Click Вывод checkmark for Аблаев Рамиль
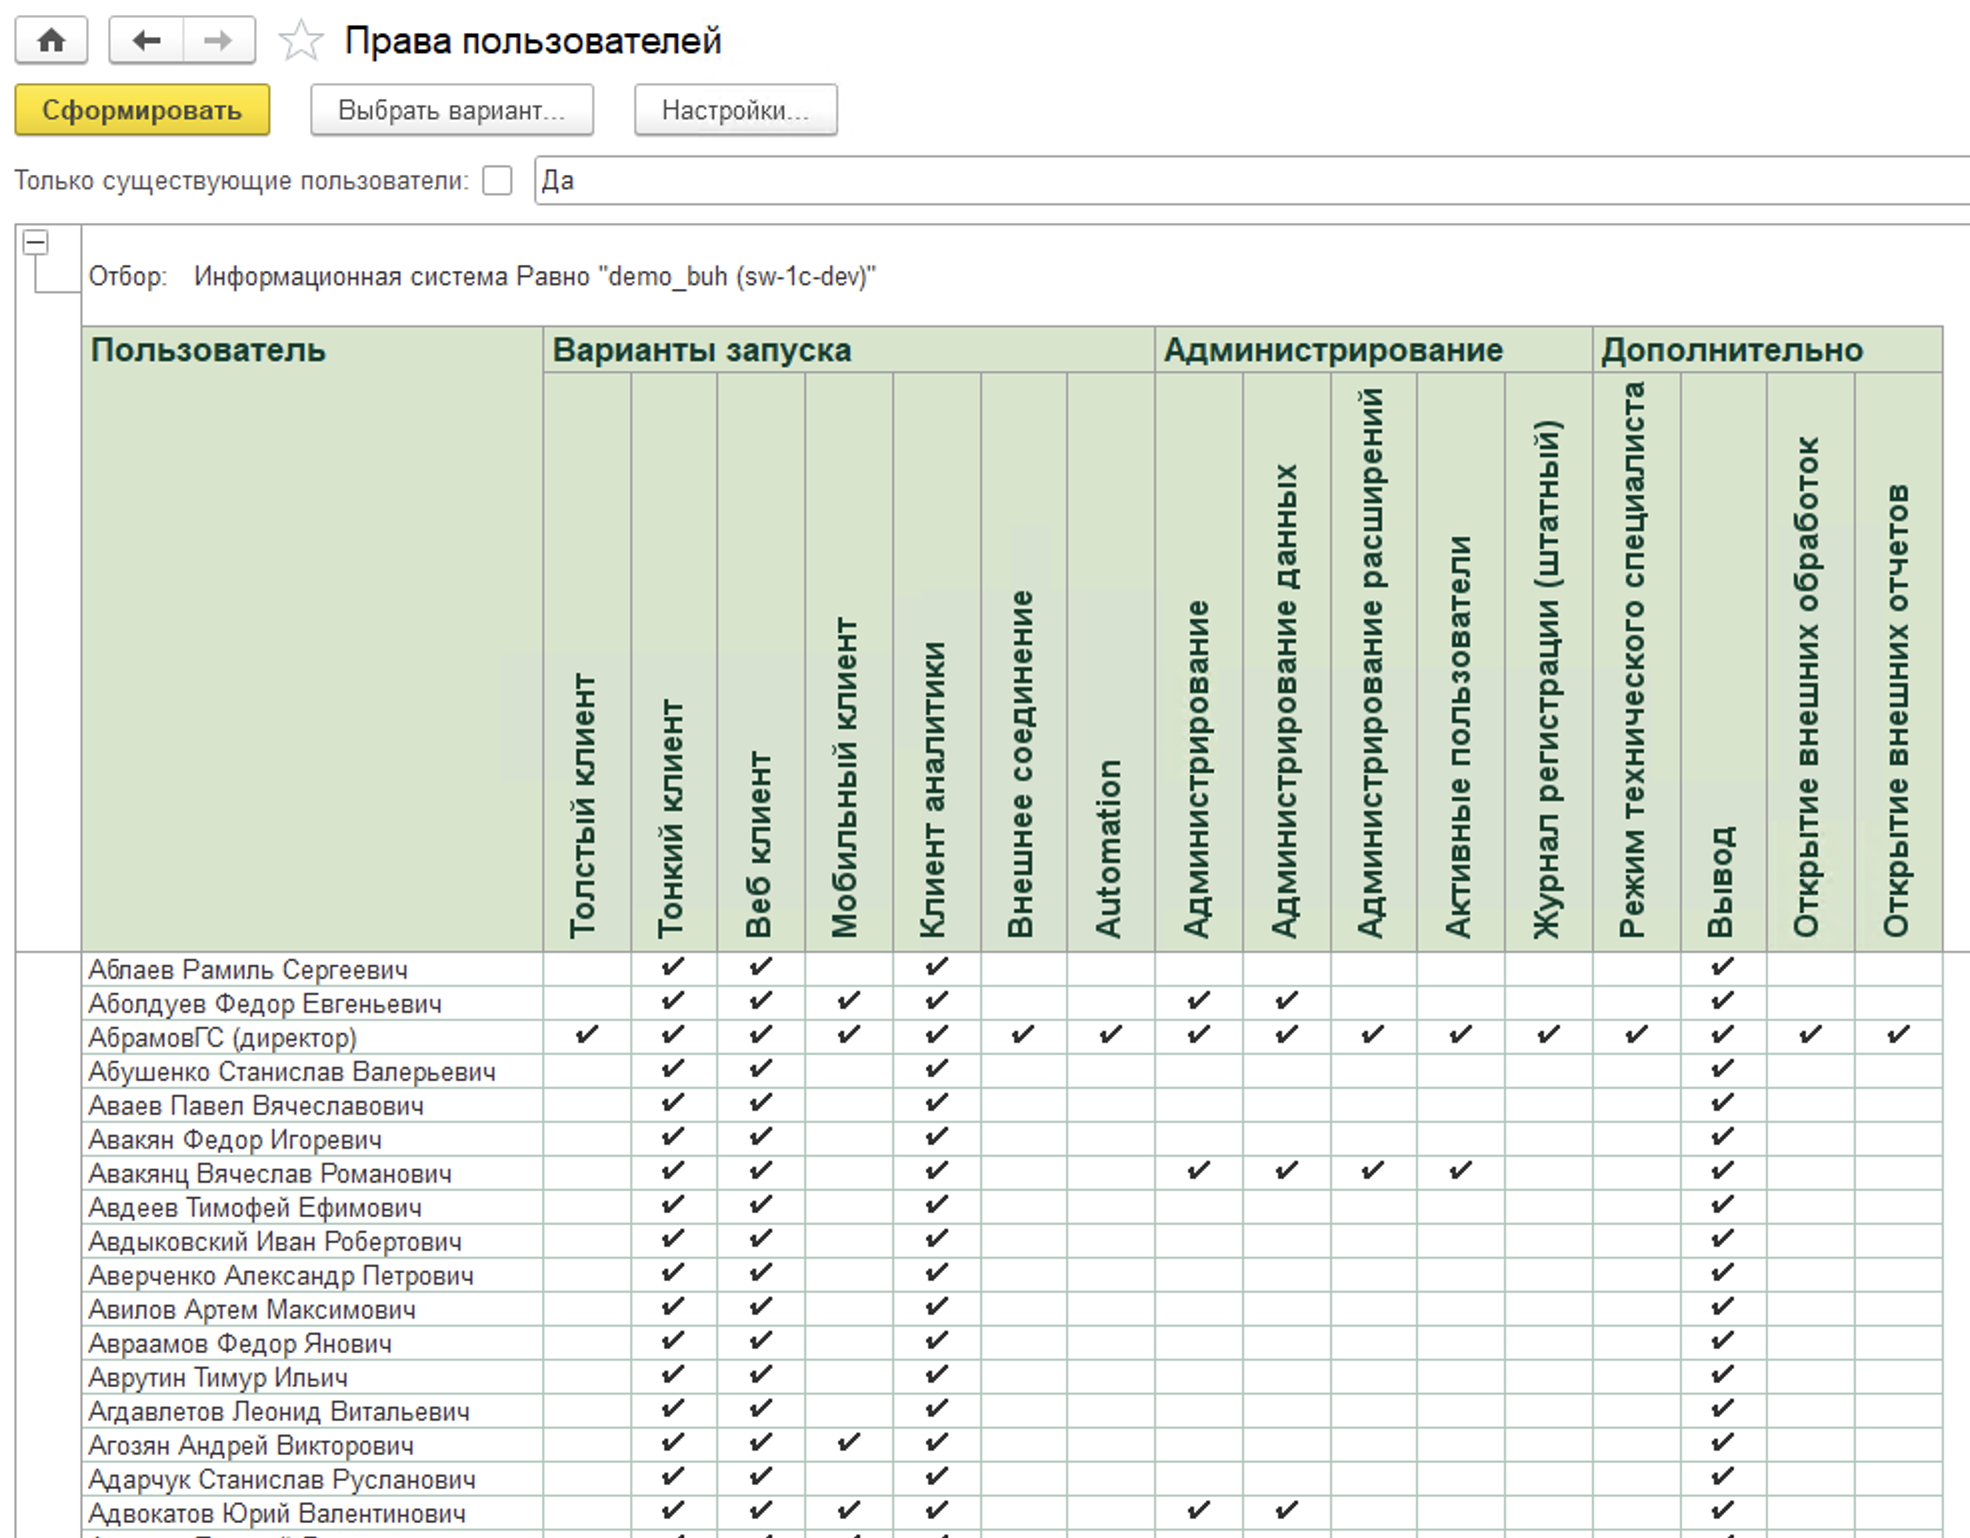Image resolution: width=1970 pixels, height=1538 pixels. [1722, 967]
